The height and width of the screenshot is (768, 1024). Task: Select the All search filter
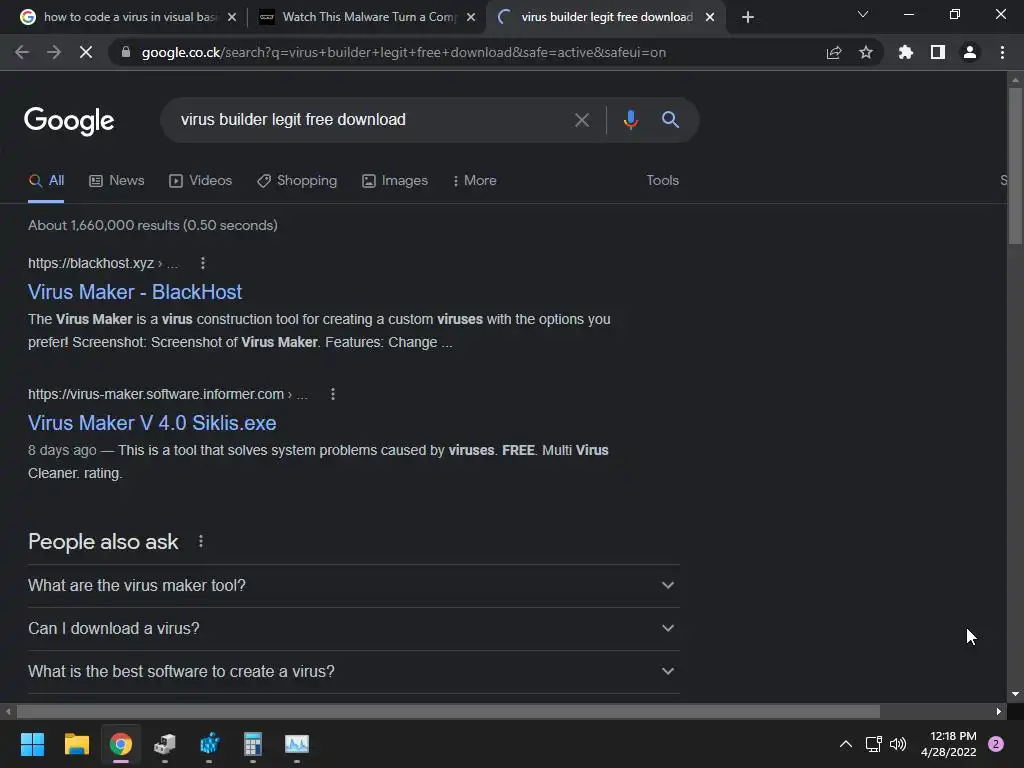click(46, 181)
